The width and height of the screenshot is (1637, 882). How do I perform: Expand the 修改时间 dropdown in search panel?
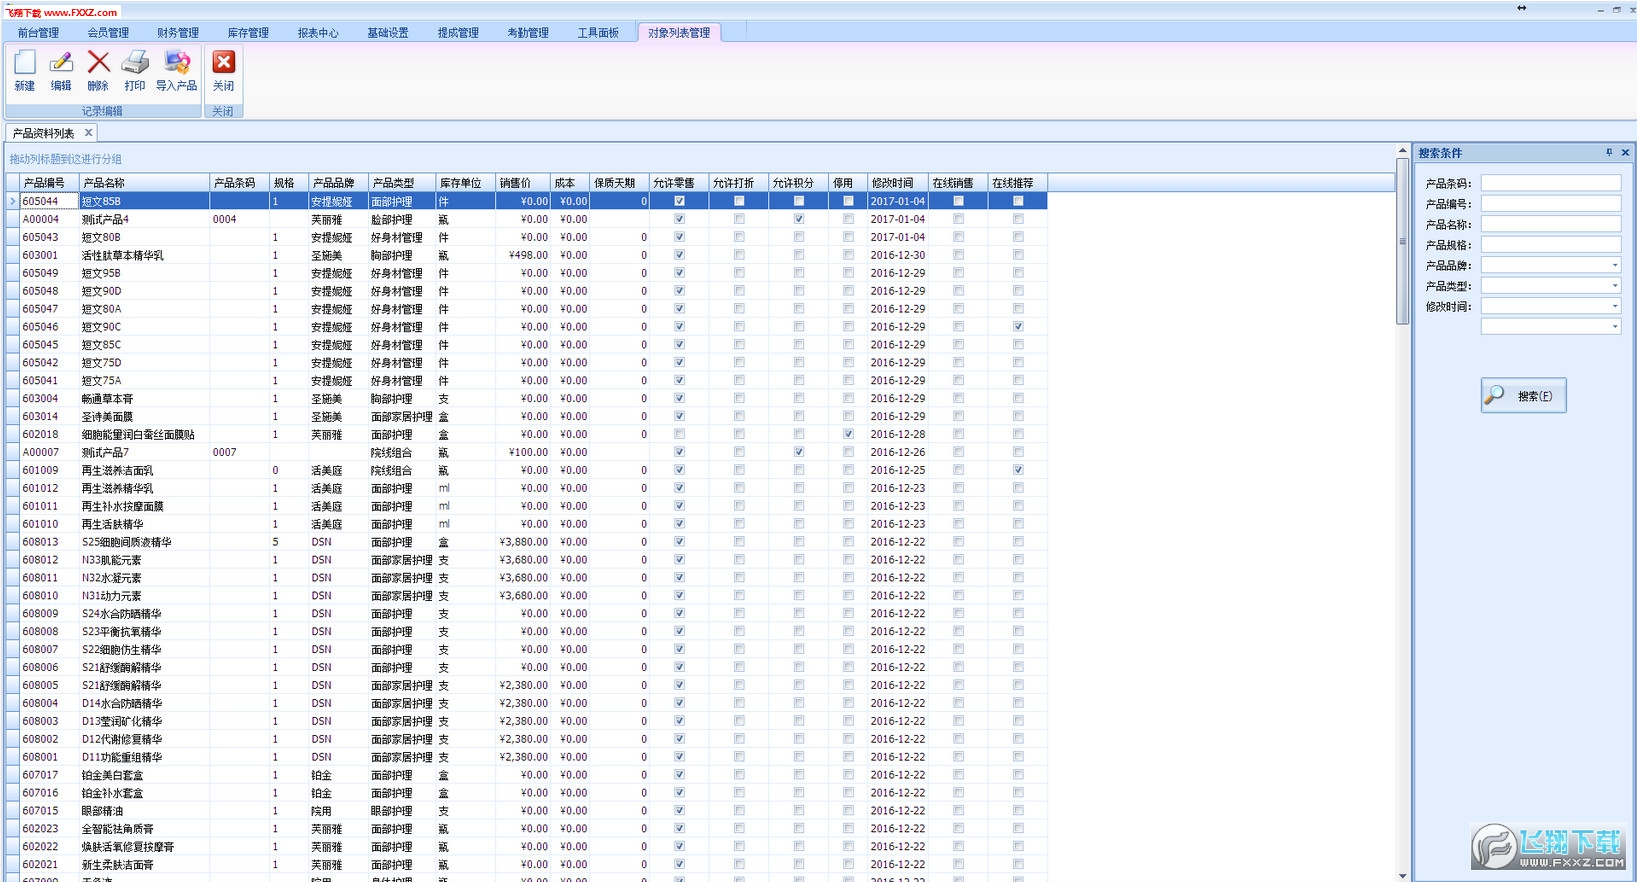click(1614, 307)
